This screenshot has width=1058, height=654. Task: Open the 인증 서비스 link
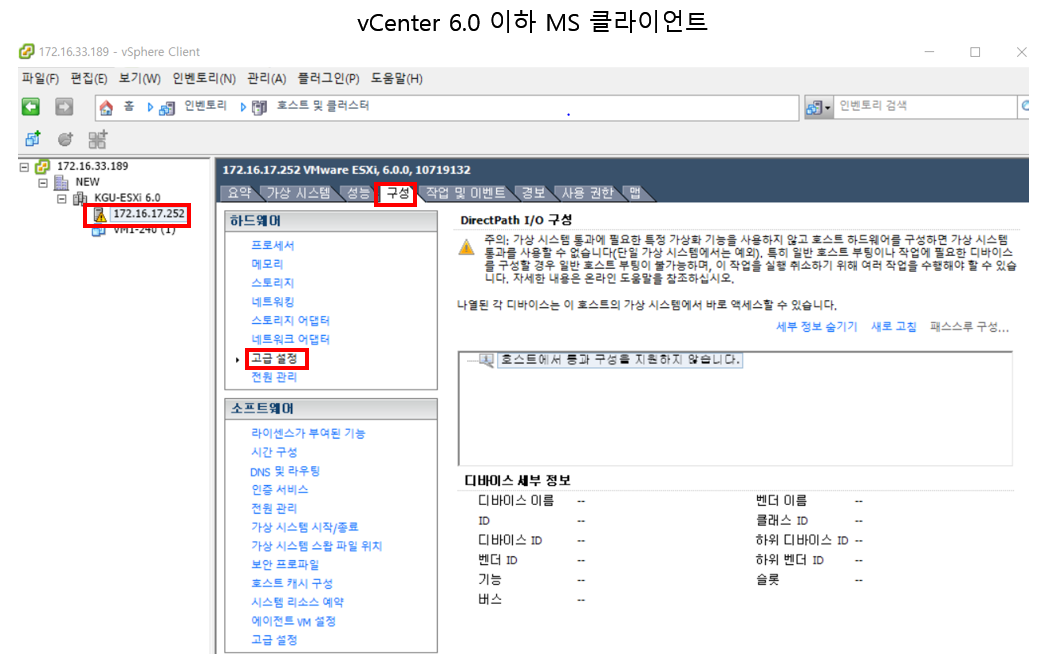(x=279, y=490)
